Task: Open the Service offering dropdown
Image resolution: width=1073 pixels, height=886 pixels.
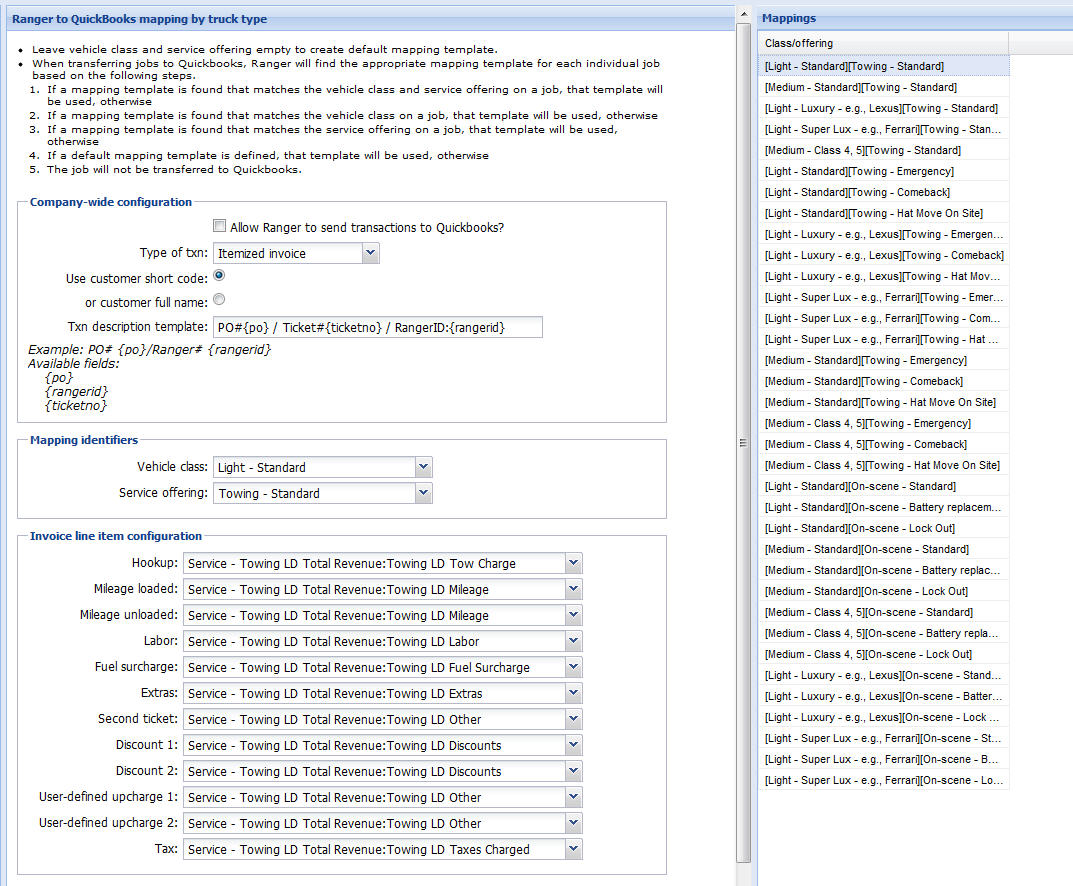Action: coord(423,493)
